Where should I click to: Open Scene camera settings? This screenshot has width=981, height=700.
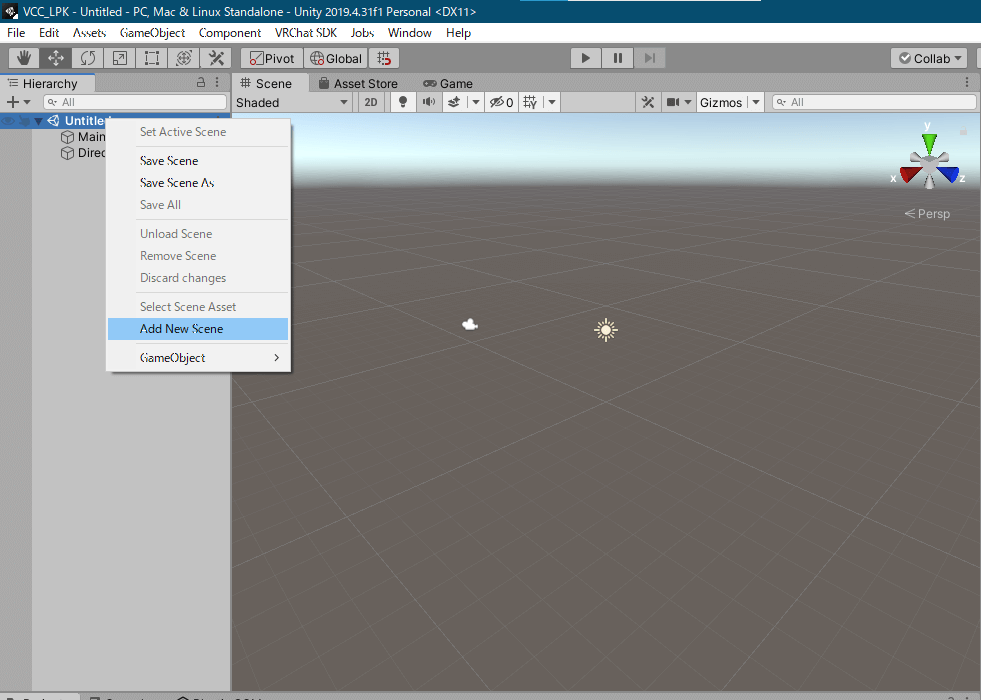[678, 102]
